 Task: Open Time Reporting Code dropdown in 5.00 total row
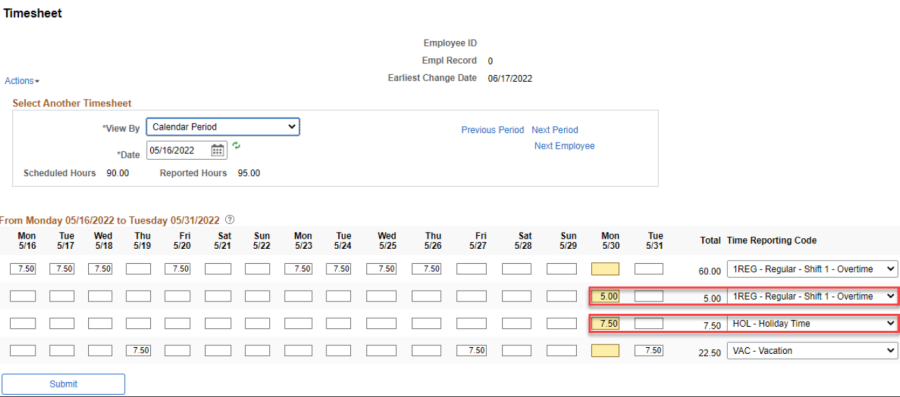tap(812, 296)
